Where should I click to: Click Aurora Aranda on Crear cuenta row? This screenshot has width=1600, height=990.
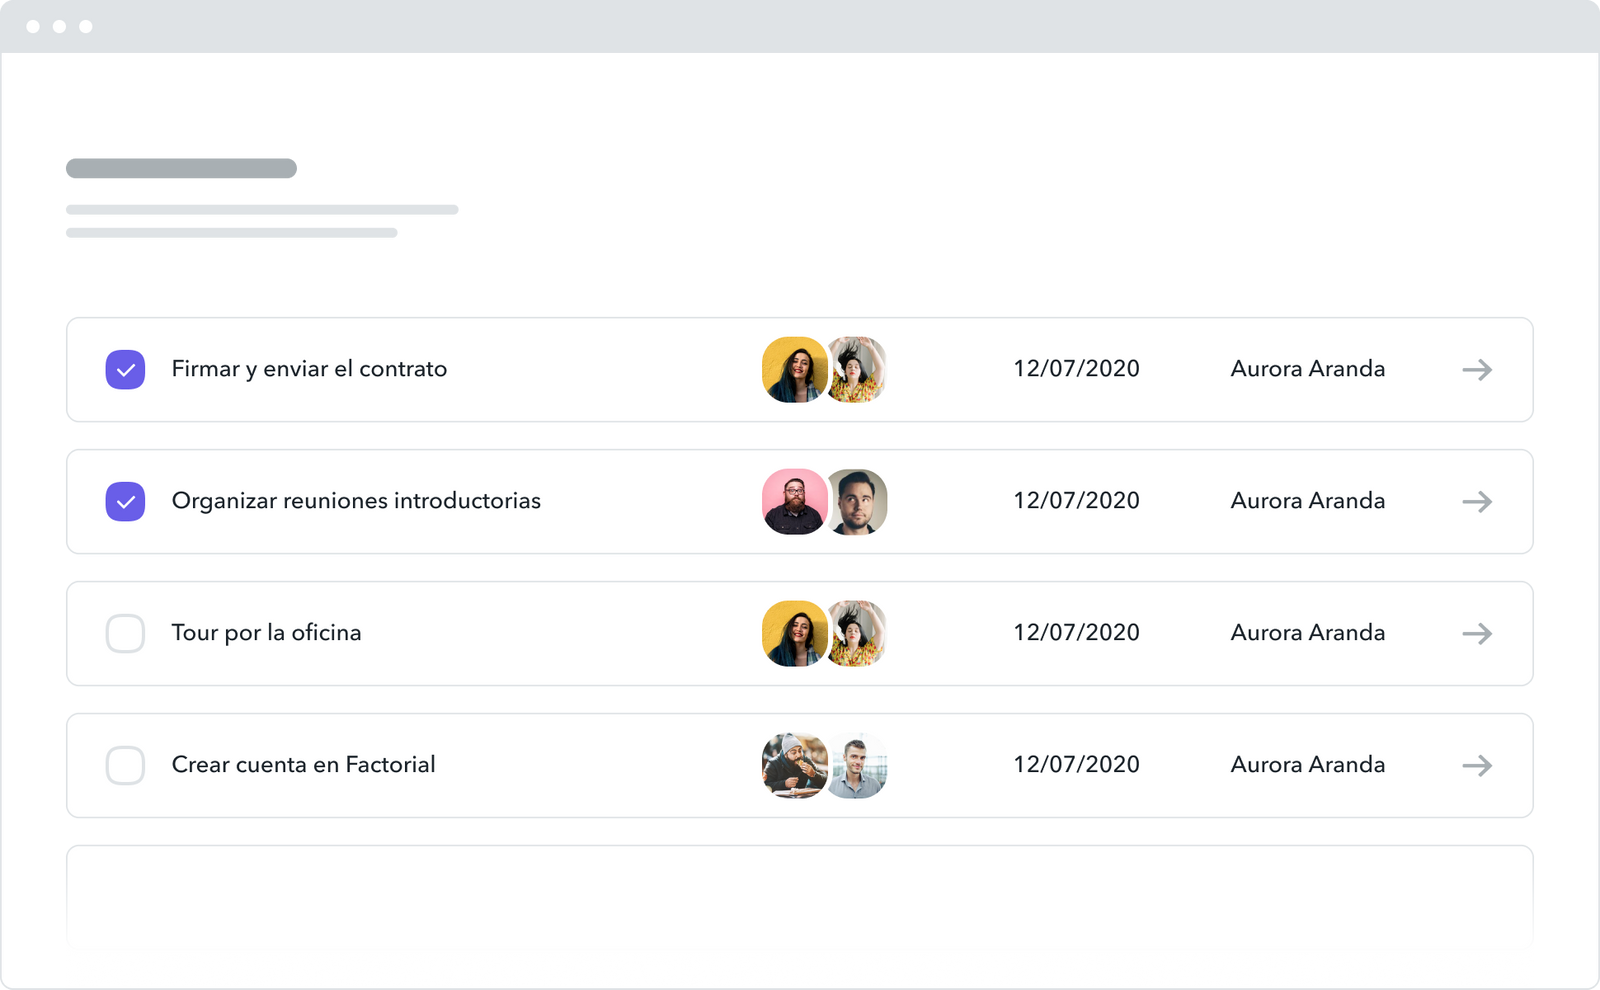point(1307,765)
